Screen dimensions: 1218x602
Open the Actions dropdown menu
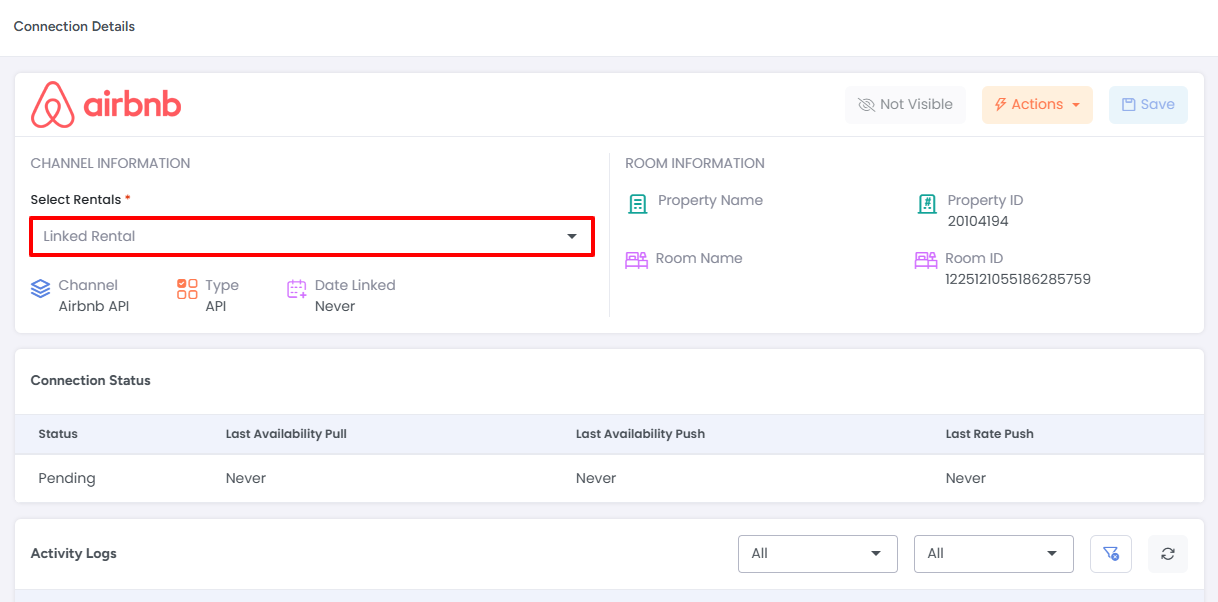point(1037,104)
